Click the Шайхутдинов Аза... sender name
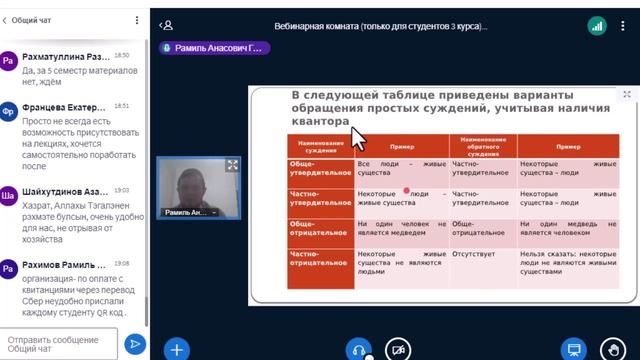Screen dimensions: 640x360 click(x=65, y=192)
